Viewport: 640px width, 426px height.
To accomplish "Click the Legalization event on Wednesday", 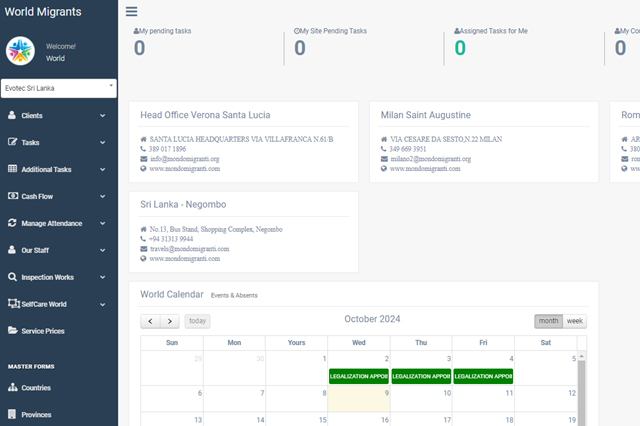I will [x=358, y=376].
